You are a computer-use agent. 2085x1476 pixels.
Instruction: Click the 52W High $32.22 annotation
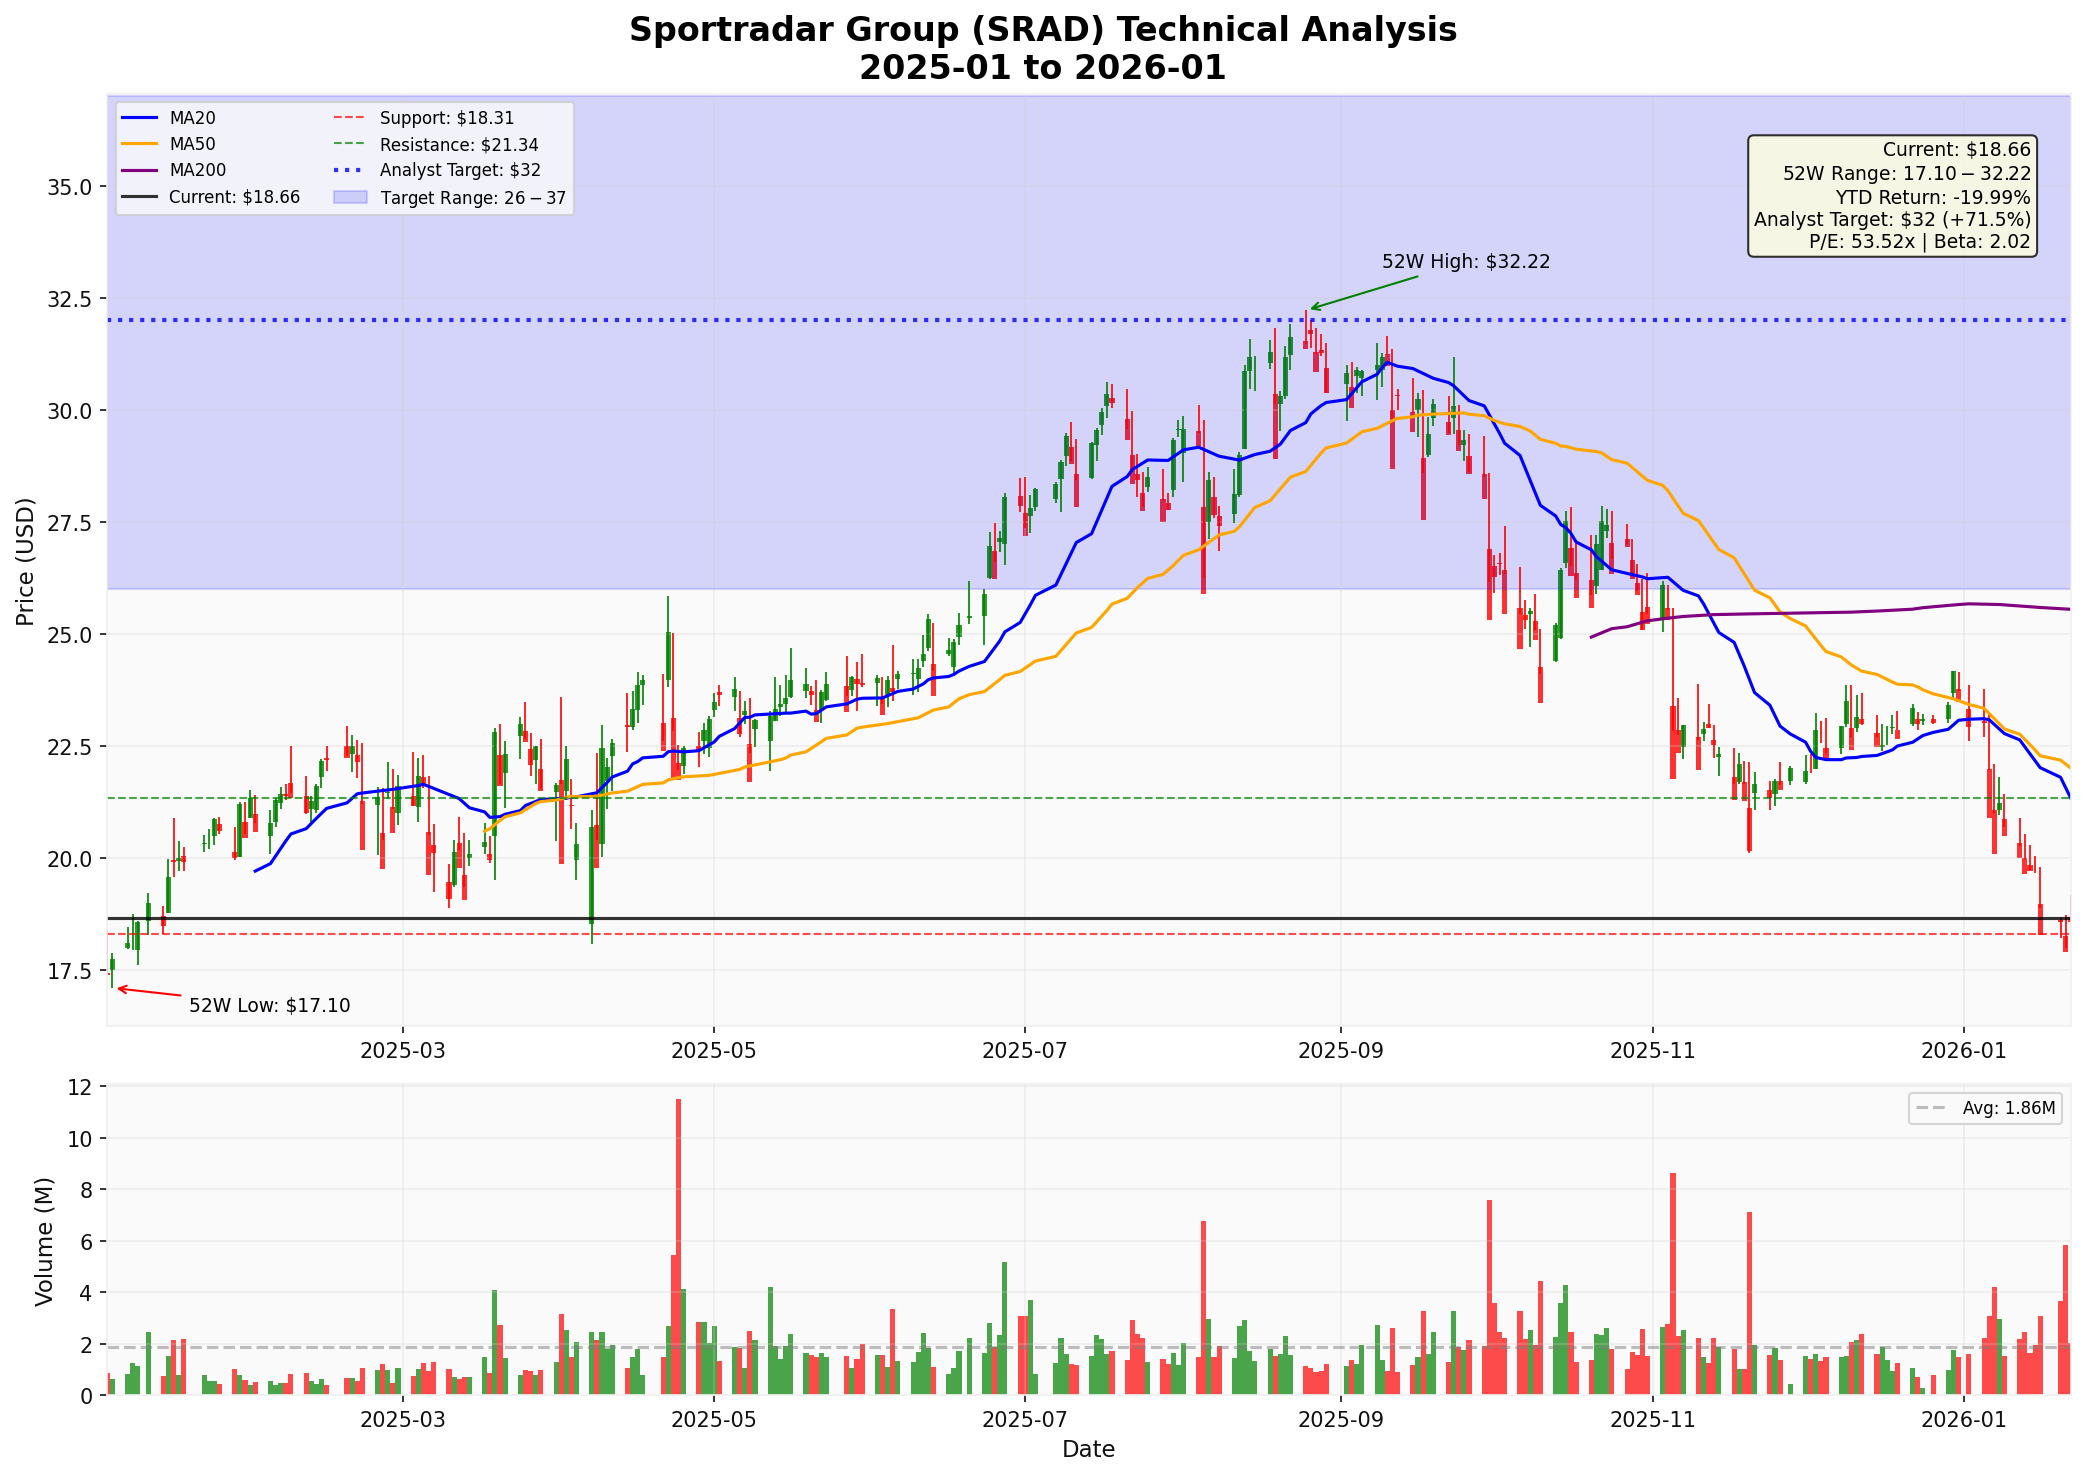tap(1465, 262)
